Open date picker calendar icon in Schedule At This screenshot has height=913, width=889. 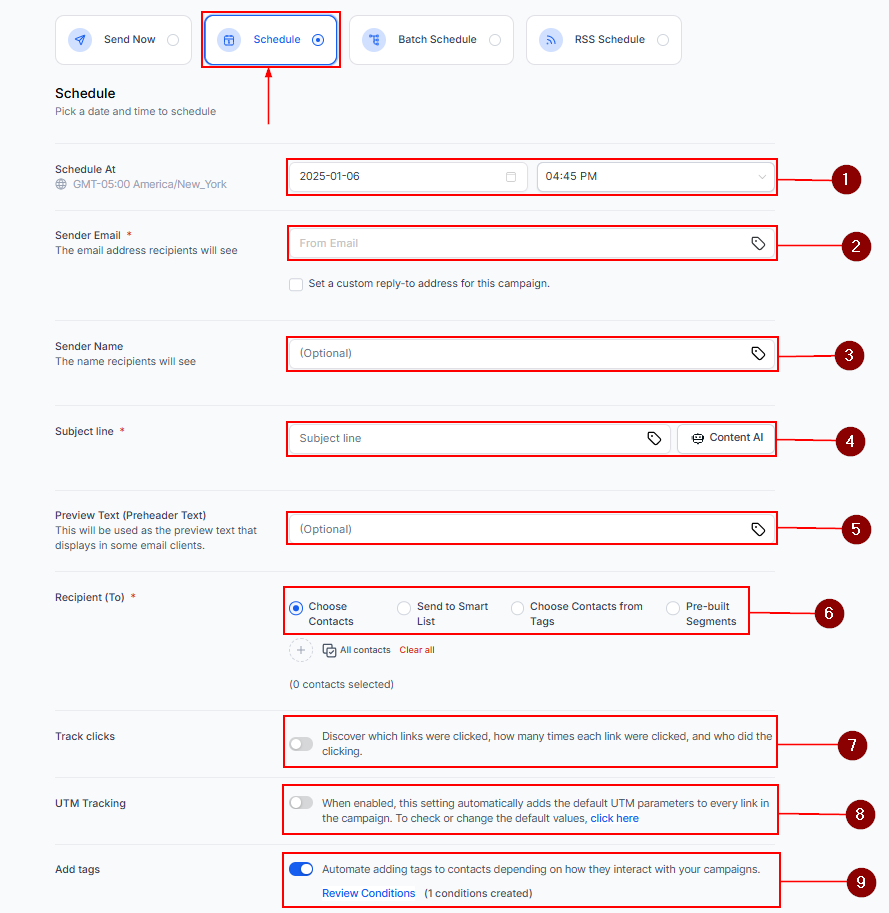(x=511, y=176)
